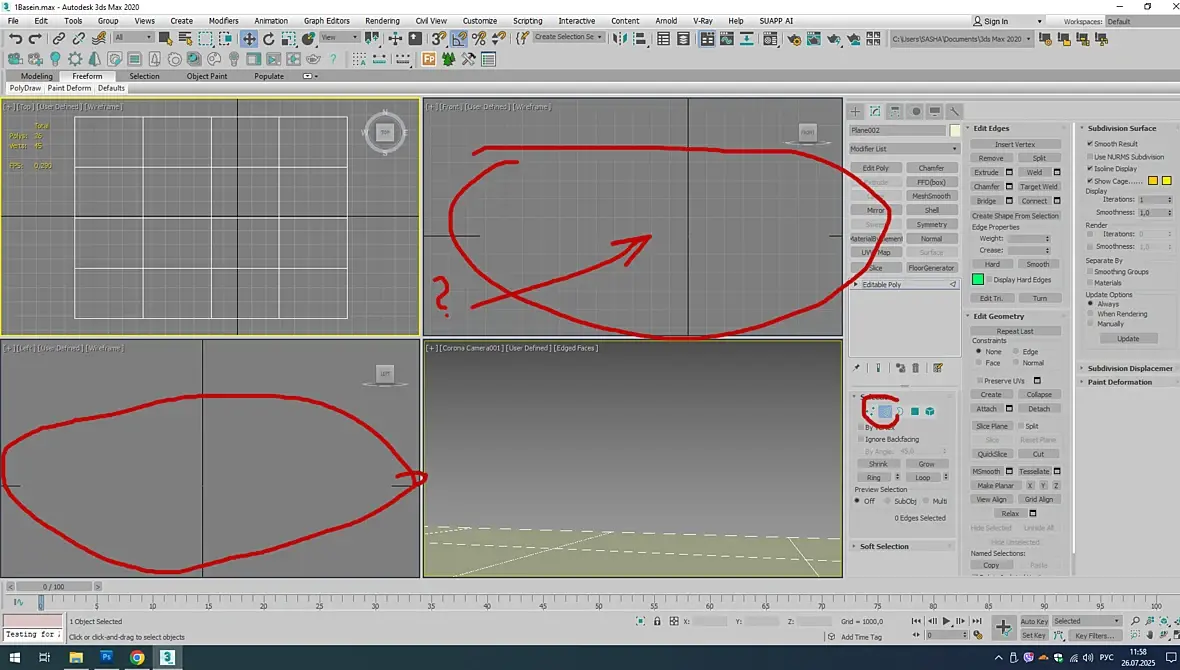Select the Move transform tool

(248, 38)
